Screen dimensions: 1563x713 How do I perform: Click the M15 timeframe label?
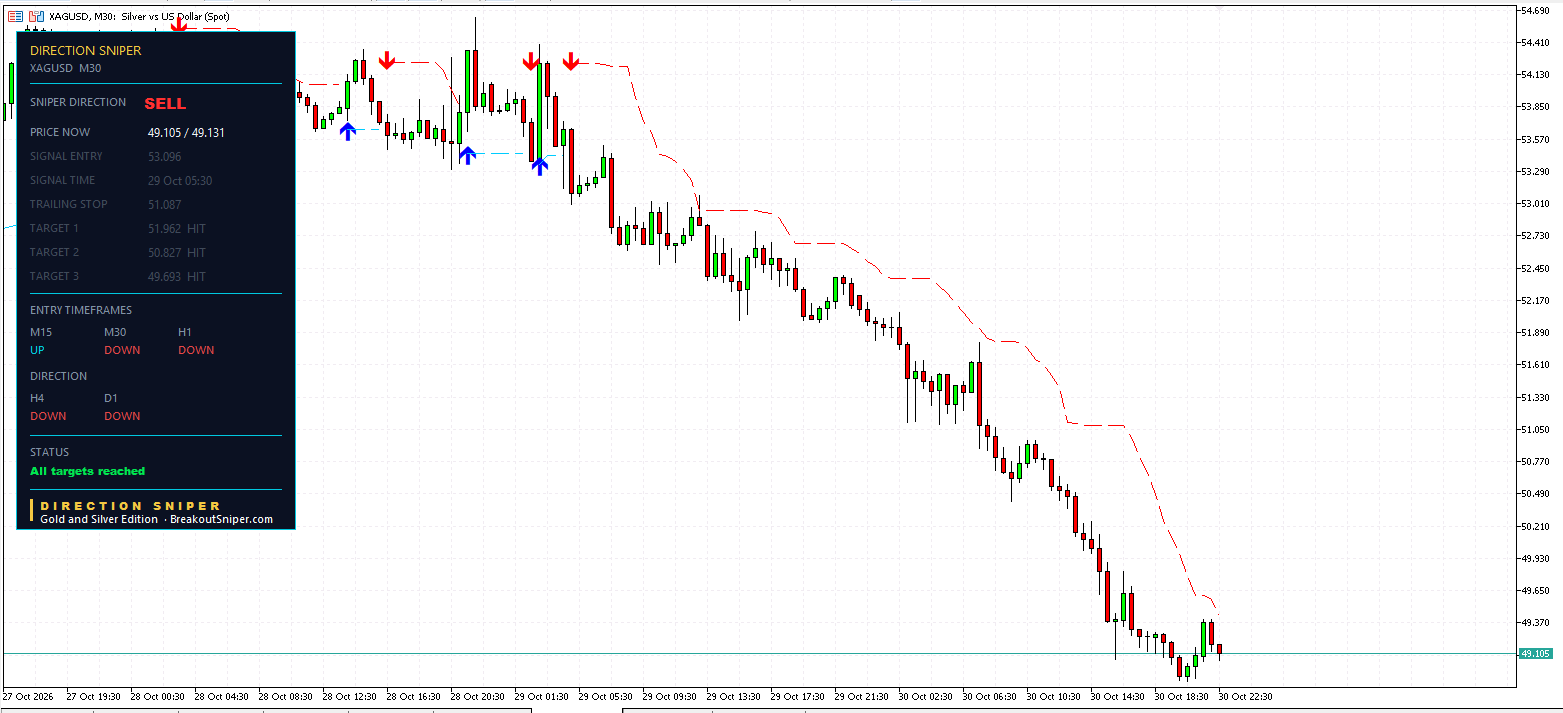(41, 332)
